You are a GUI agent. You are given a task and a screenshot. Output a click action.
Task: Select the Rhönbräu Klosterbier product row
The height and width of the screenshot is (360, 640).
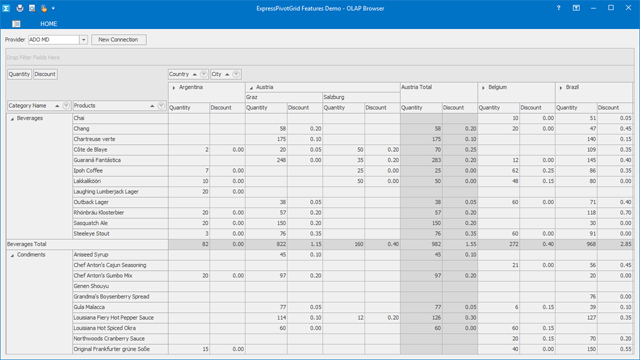click(120, 213)
